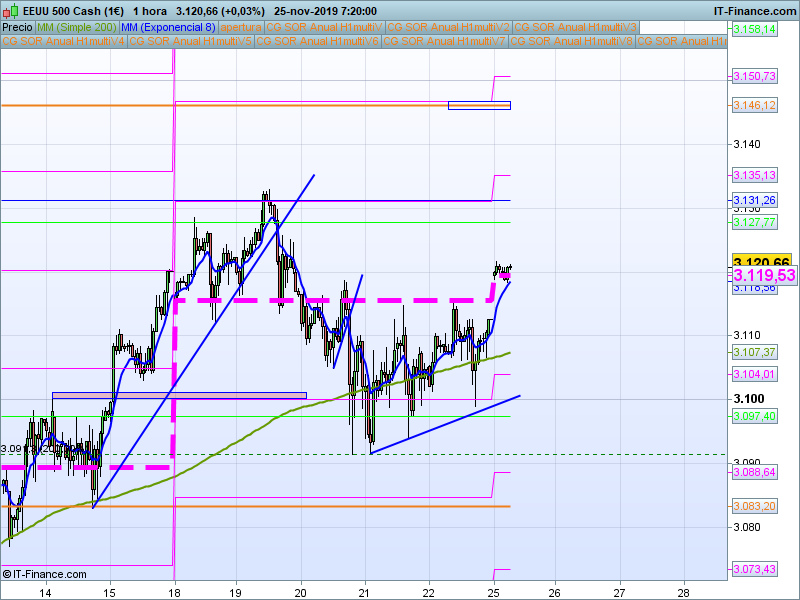Screen dimensions: 800x600
Task: Select the CG SOR Anual H1multiV4 label
Action: click(63, 41)
